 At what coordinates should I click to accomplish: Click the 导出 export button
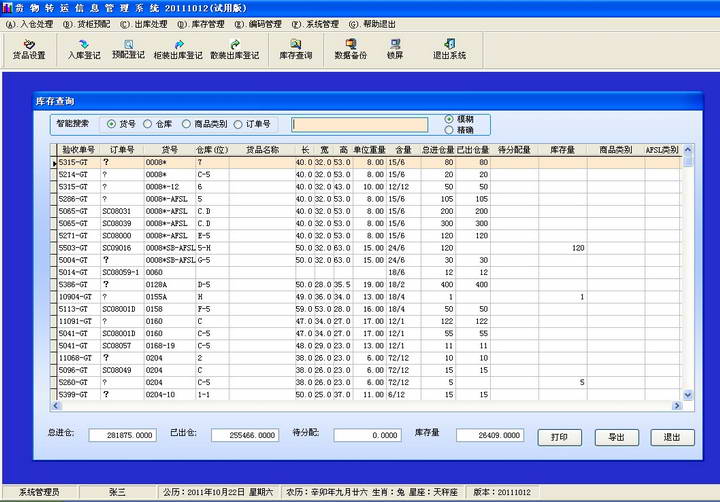pyautogui.click(x=616, y=437)
